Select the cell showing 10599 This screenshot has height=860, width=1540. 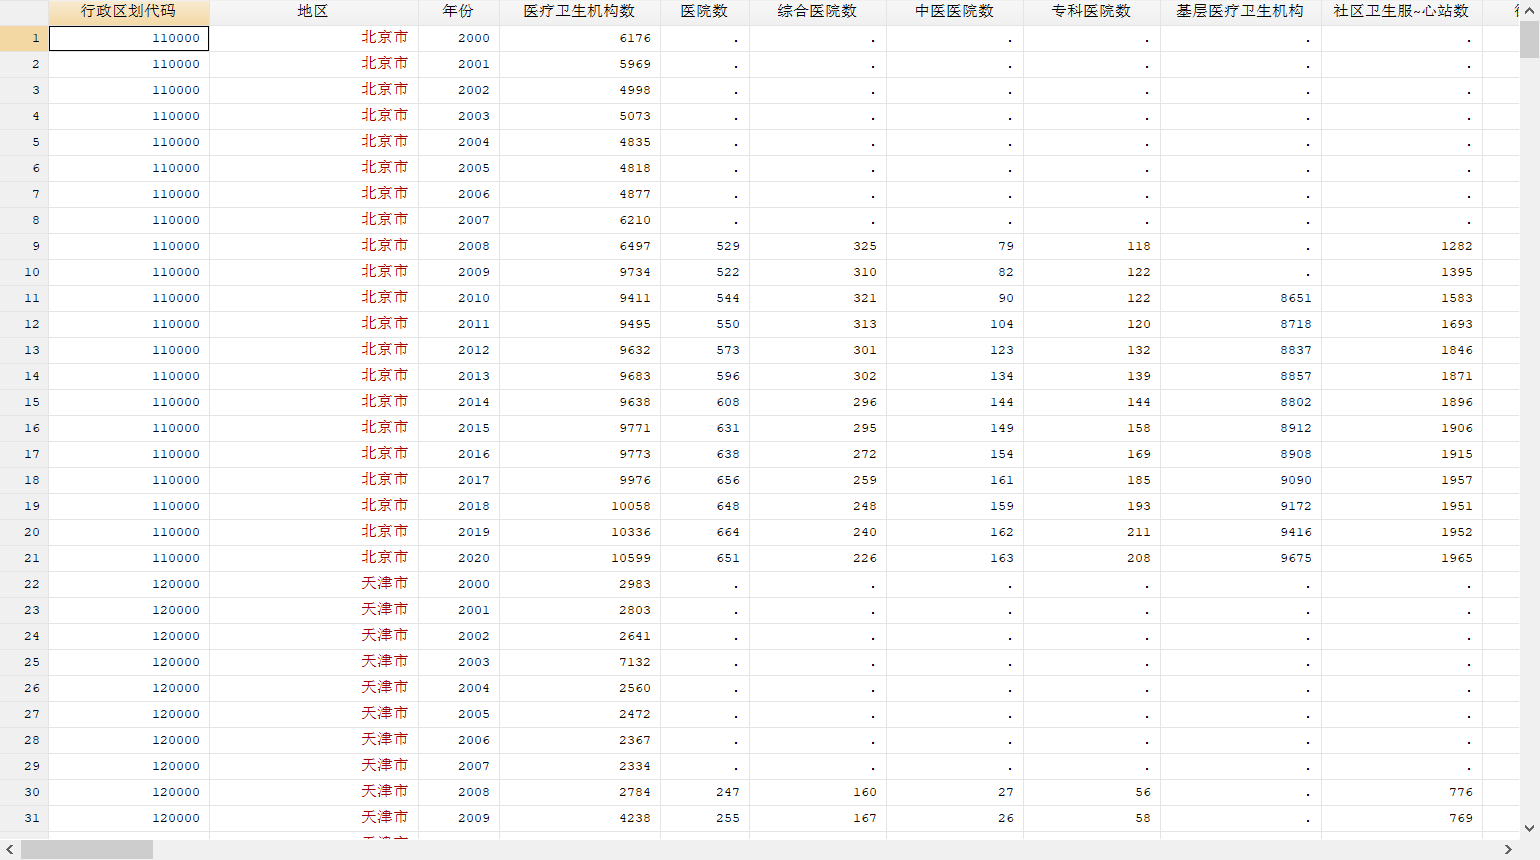pyautogui.click(x=580, y=558)
